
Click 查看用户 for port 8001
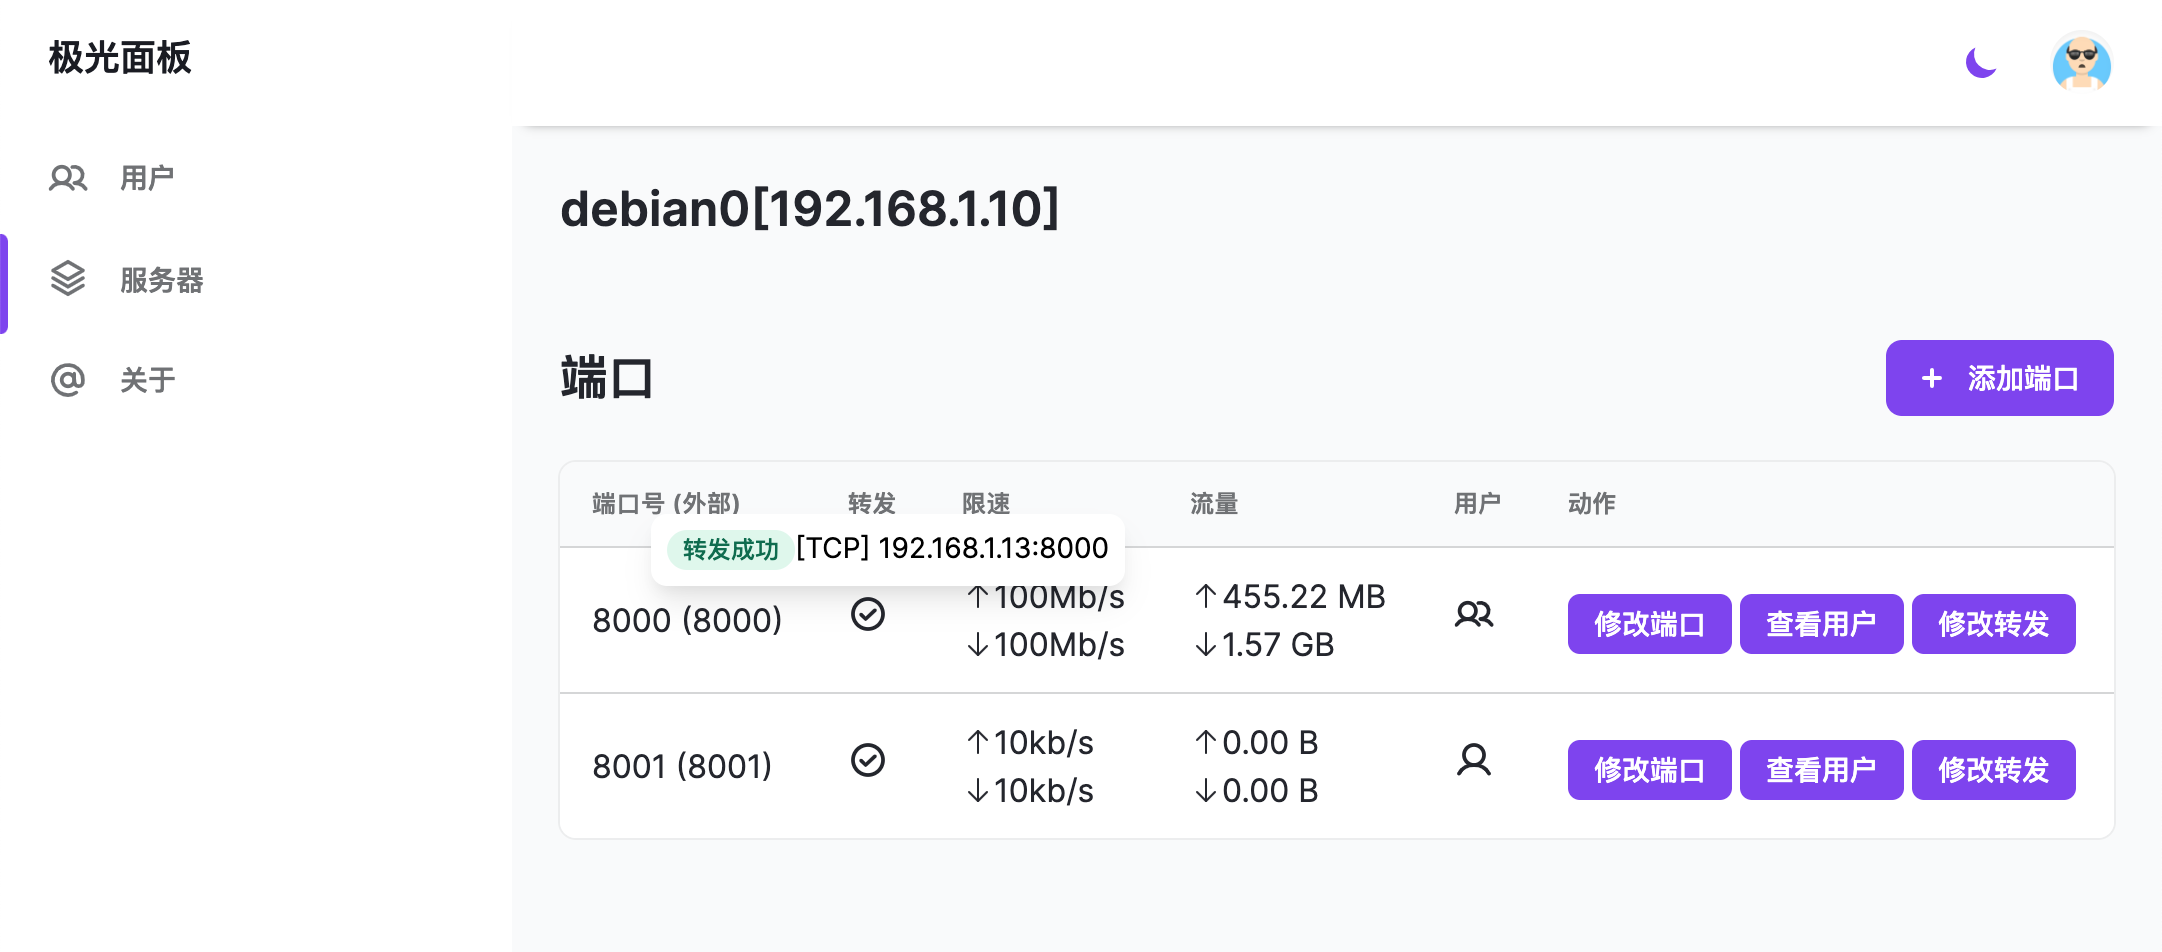(1821, 770)
